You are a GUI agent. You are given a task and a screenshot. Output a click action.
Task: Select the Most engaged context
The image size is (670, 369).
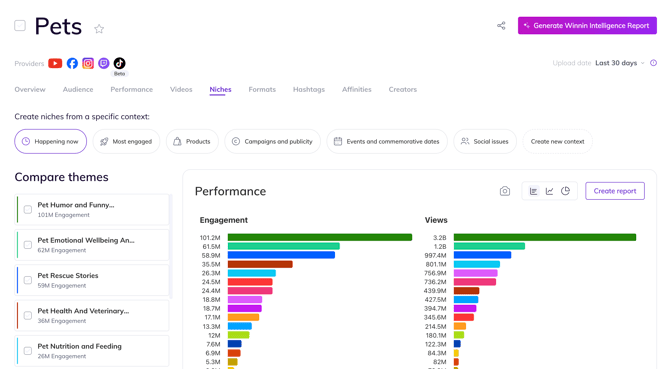(x=126, y=141)
